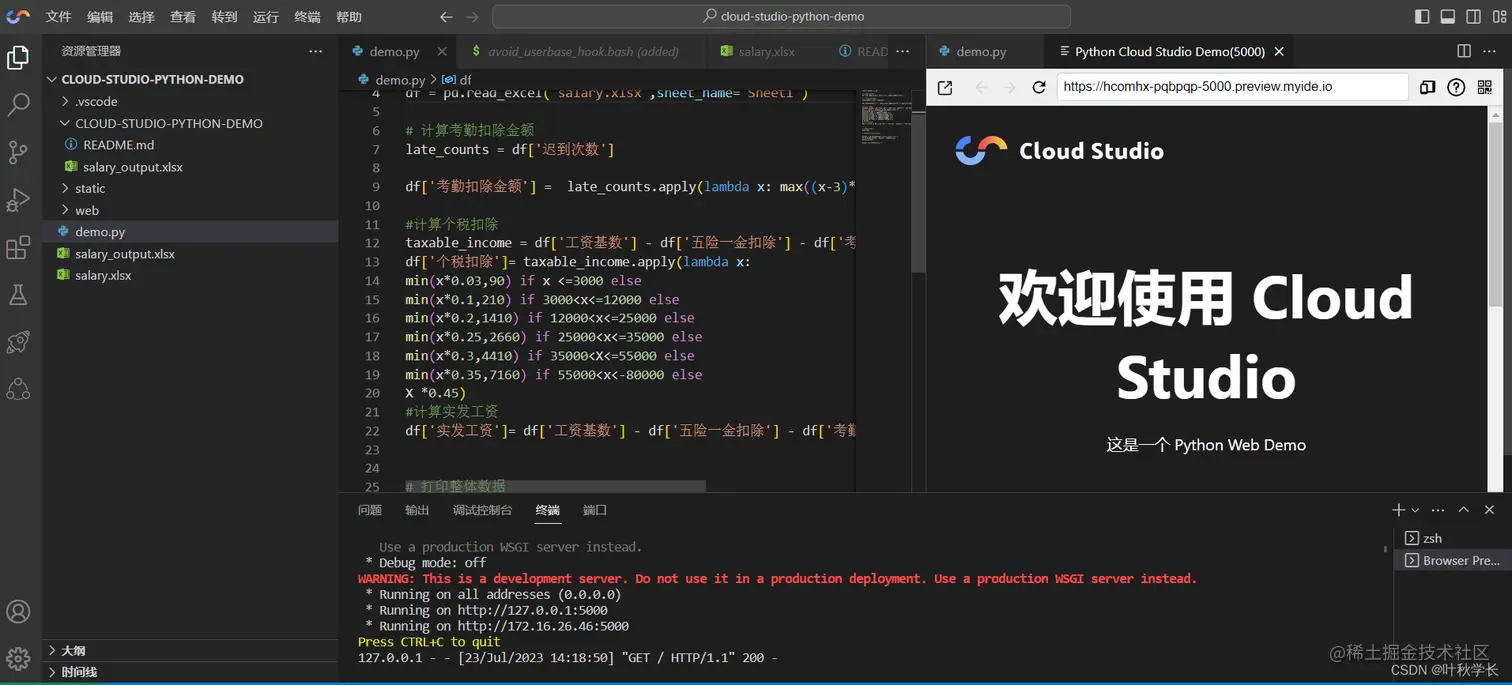Screen dimensions: 1512x685
Task: Close the terminal panel
Action: 1489,510
